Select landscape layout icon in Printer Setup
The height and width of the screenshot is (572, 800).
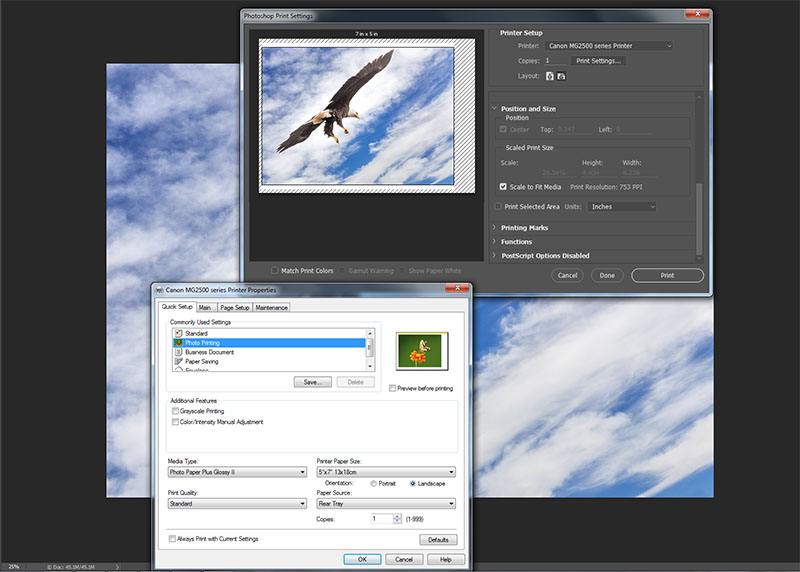[561, 76]
